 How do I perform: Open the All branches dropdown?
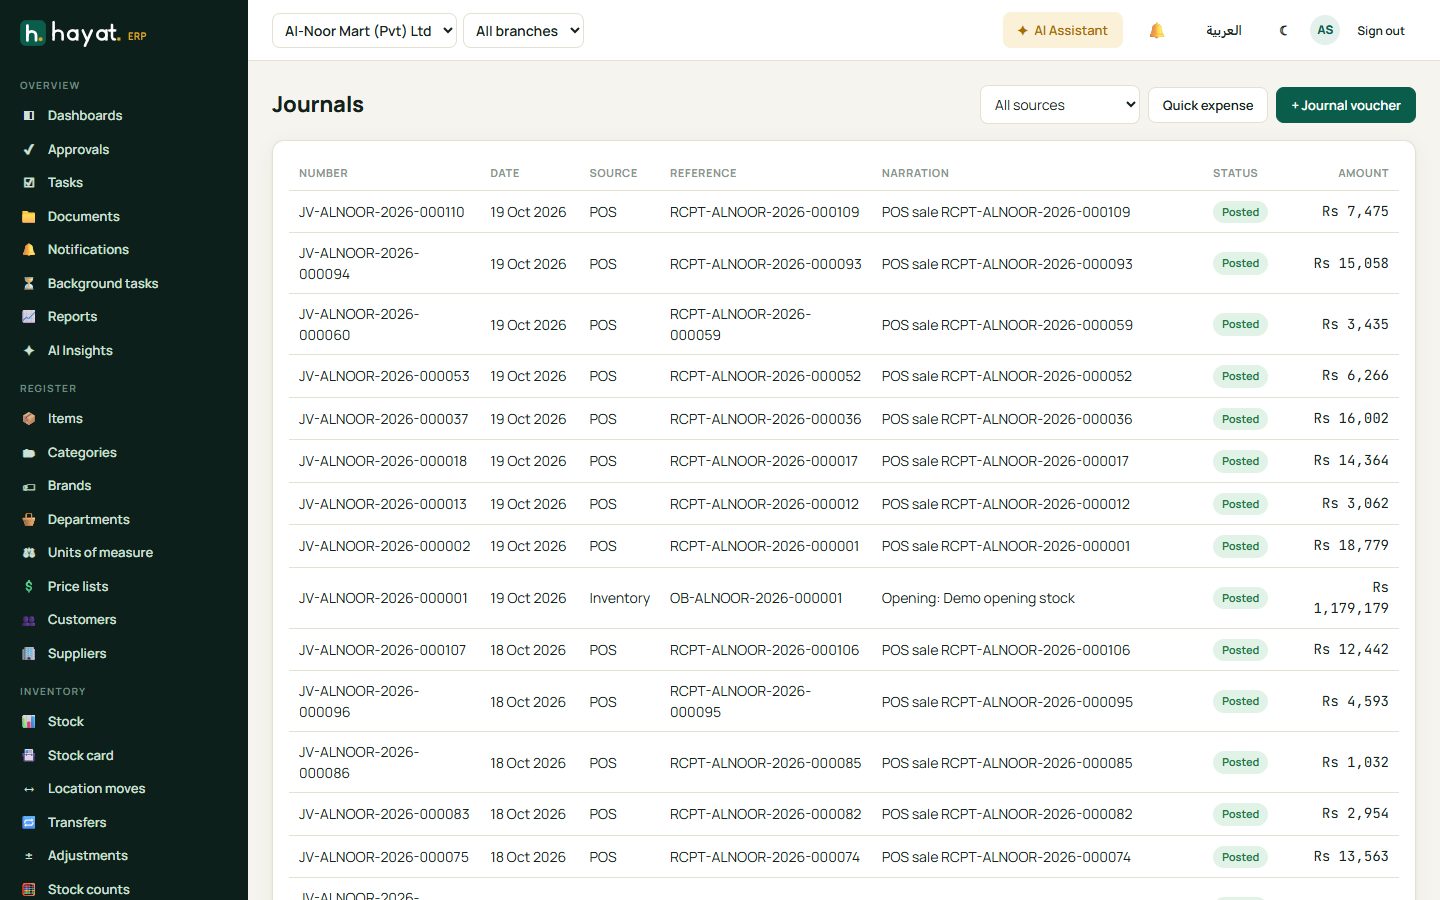point(523,31)
